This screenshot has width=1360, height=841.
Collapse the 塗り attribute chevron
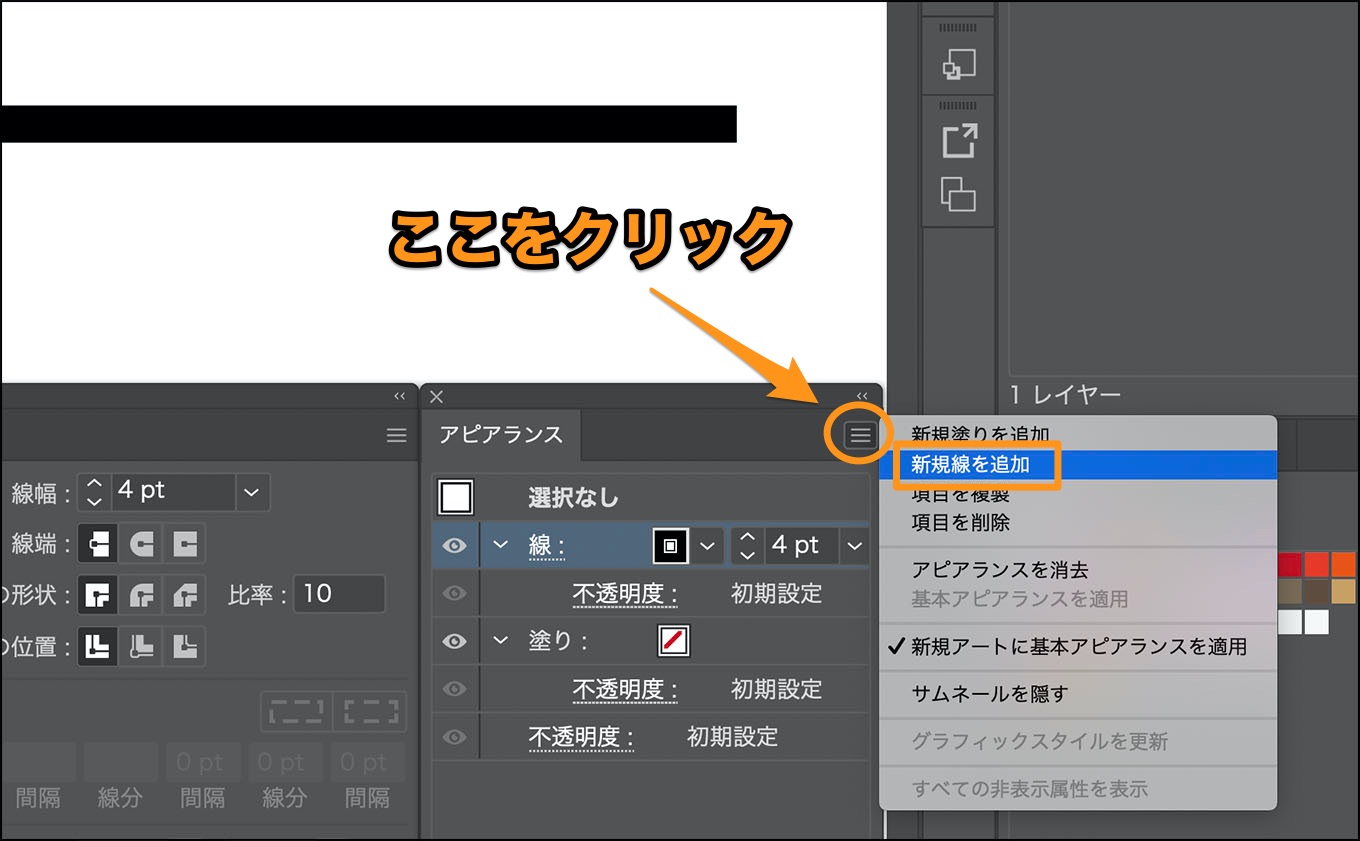pyautogui.click(x=501, y=640)
